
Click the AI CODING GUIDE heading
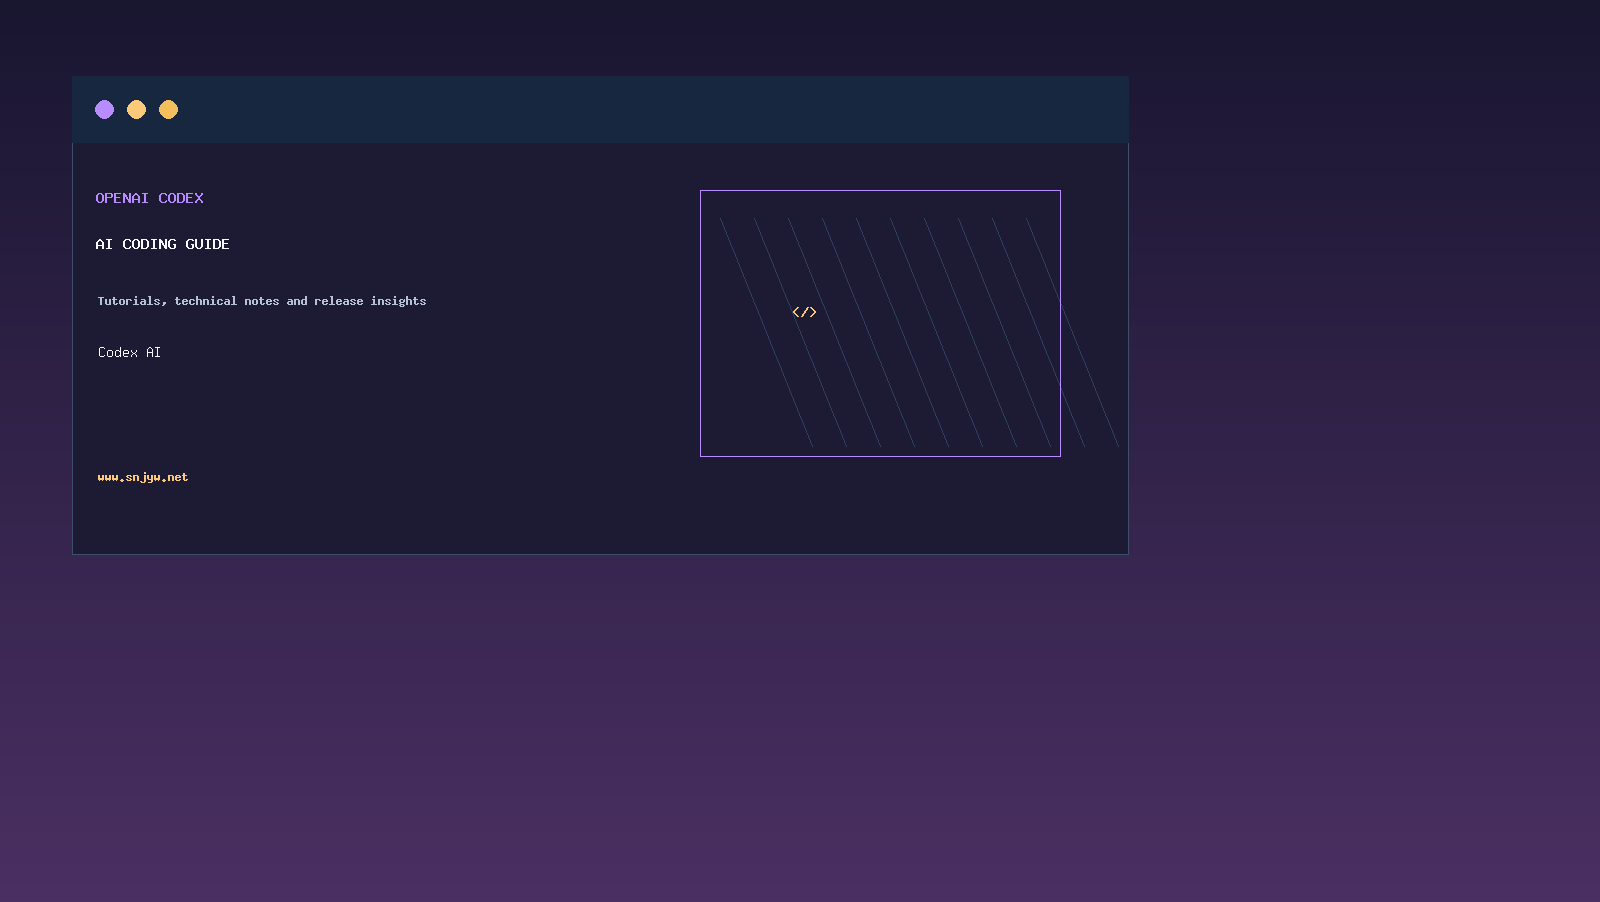162,244
